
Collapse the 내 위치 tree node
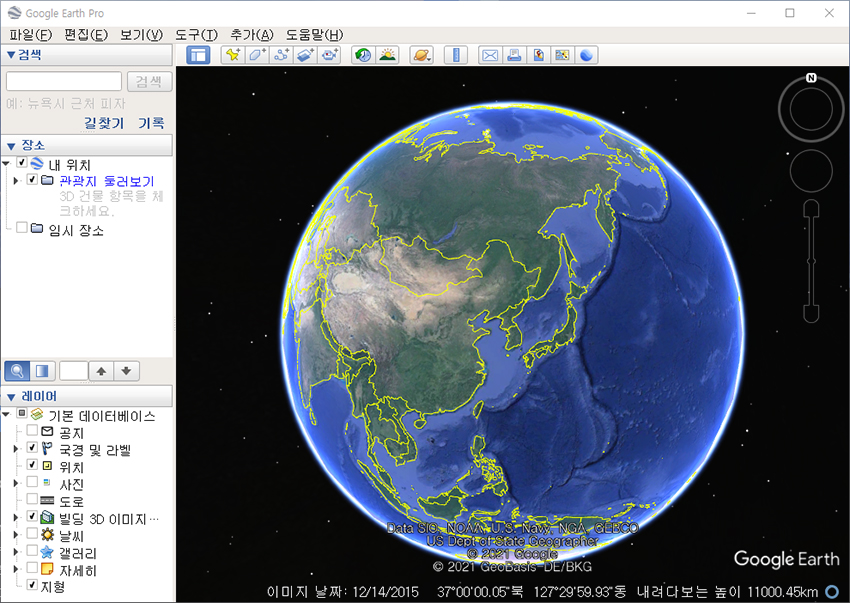point(7,163)
